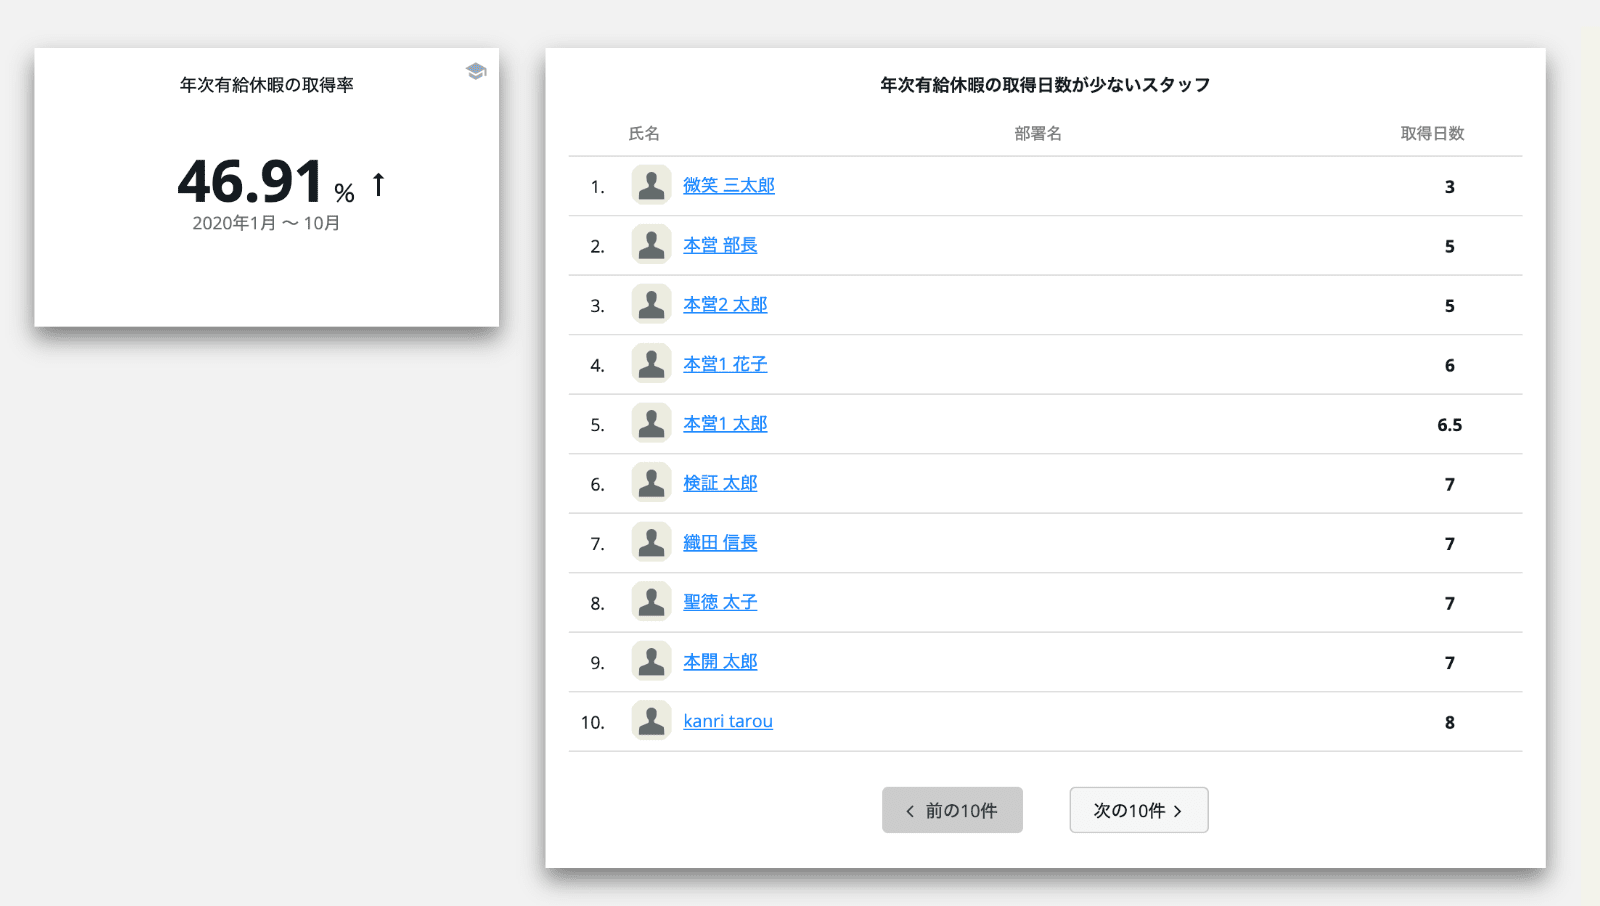Open staff link 本営2 太郎
The image size is (1600, 906).
click(x=725, y=305)
